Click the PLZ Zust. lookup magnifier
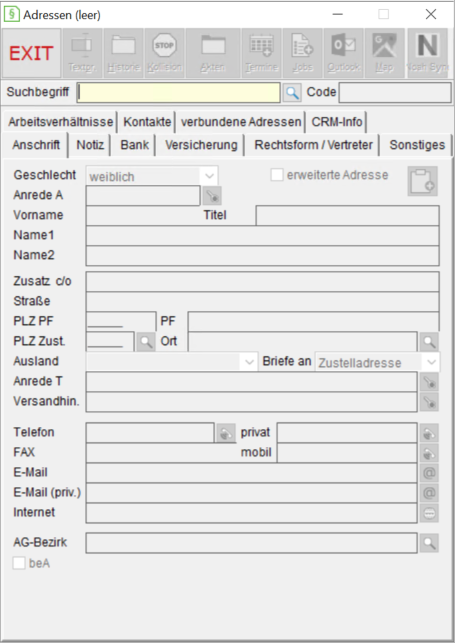Image resolution: width=455 pixels, height=643 pixels. (146, 341)
